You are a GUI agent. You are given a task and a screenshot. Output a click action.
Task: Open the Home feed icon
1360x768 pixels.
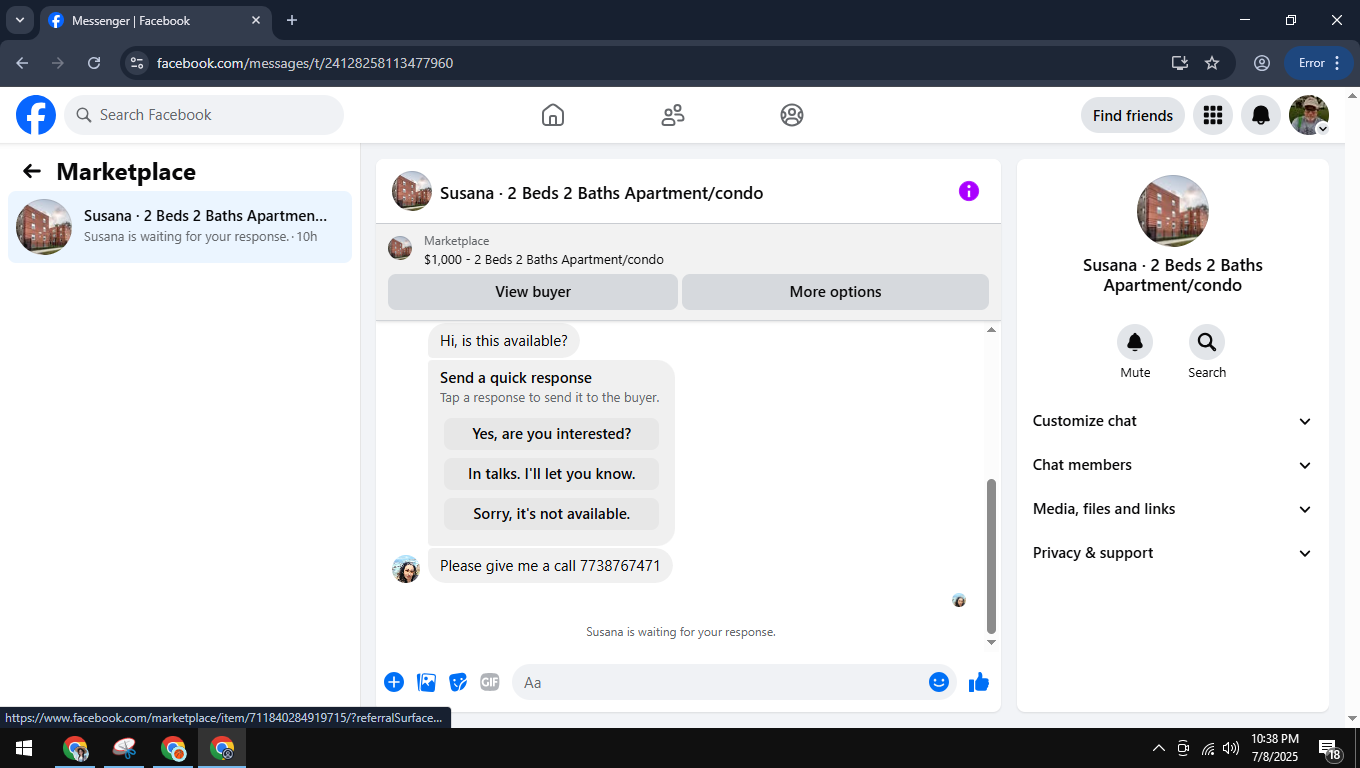pos(553,115)
